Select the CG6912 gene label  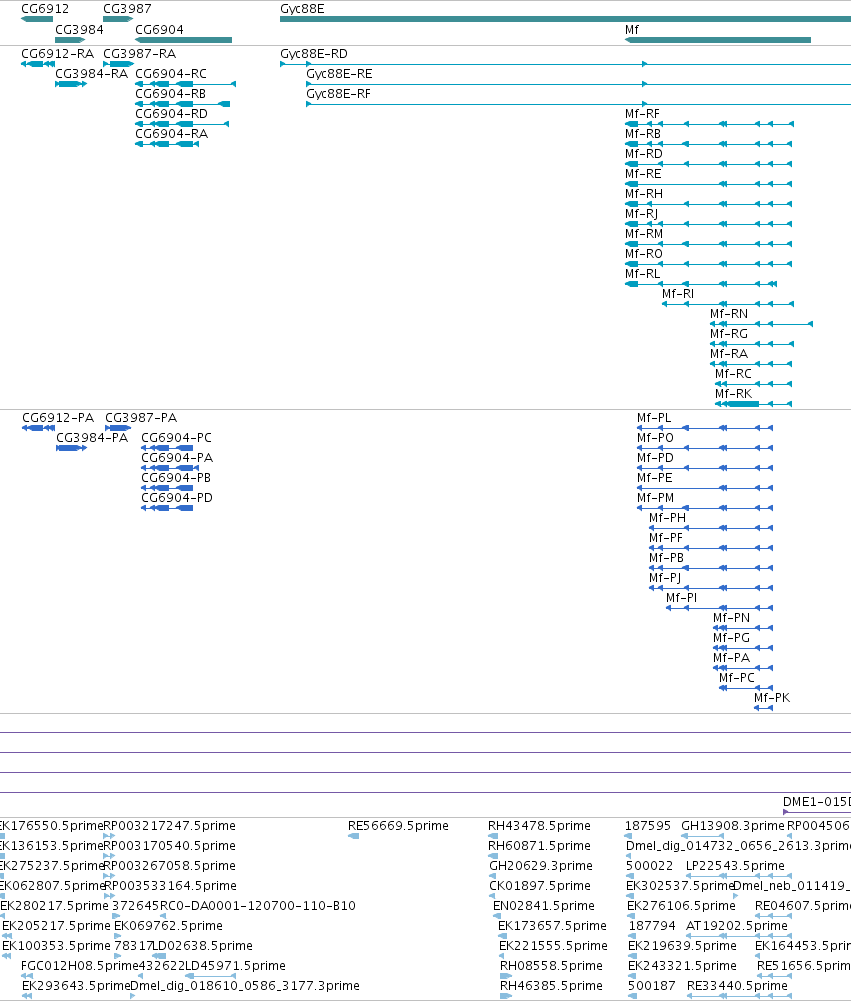(x=45, y=9)
